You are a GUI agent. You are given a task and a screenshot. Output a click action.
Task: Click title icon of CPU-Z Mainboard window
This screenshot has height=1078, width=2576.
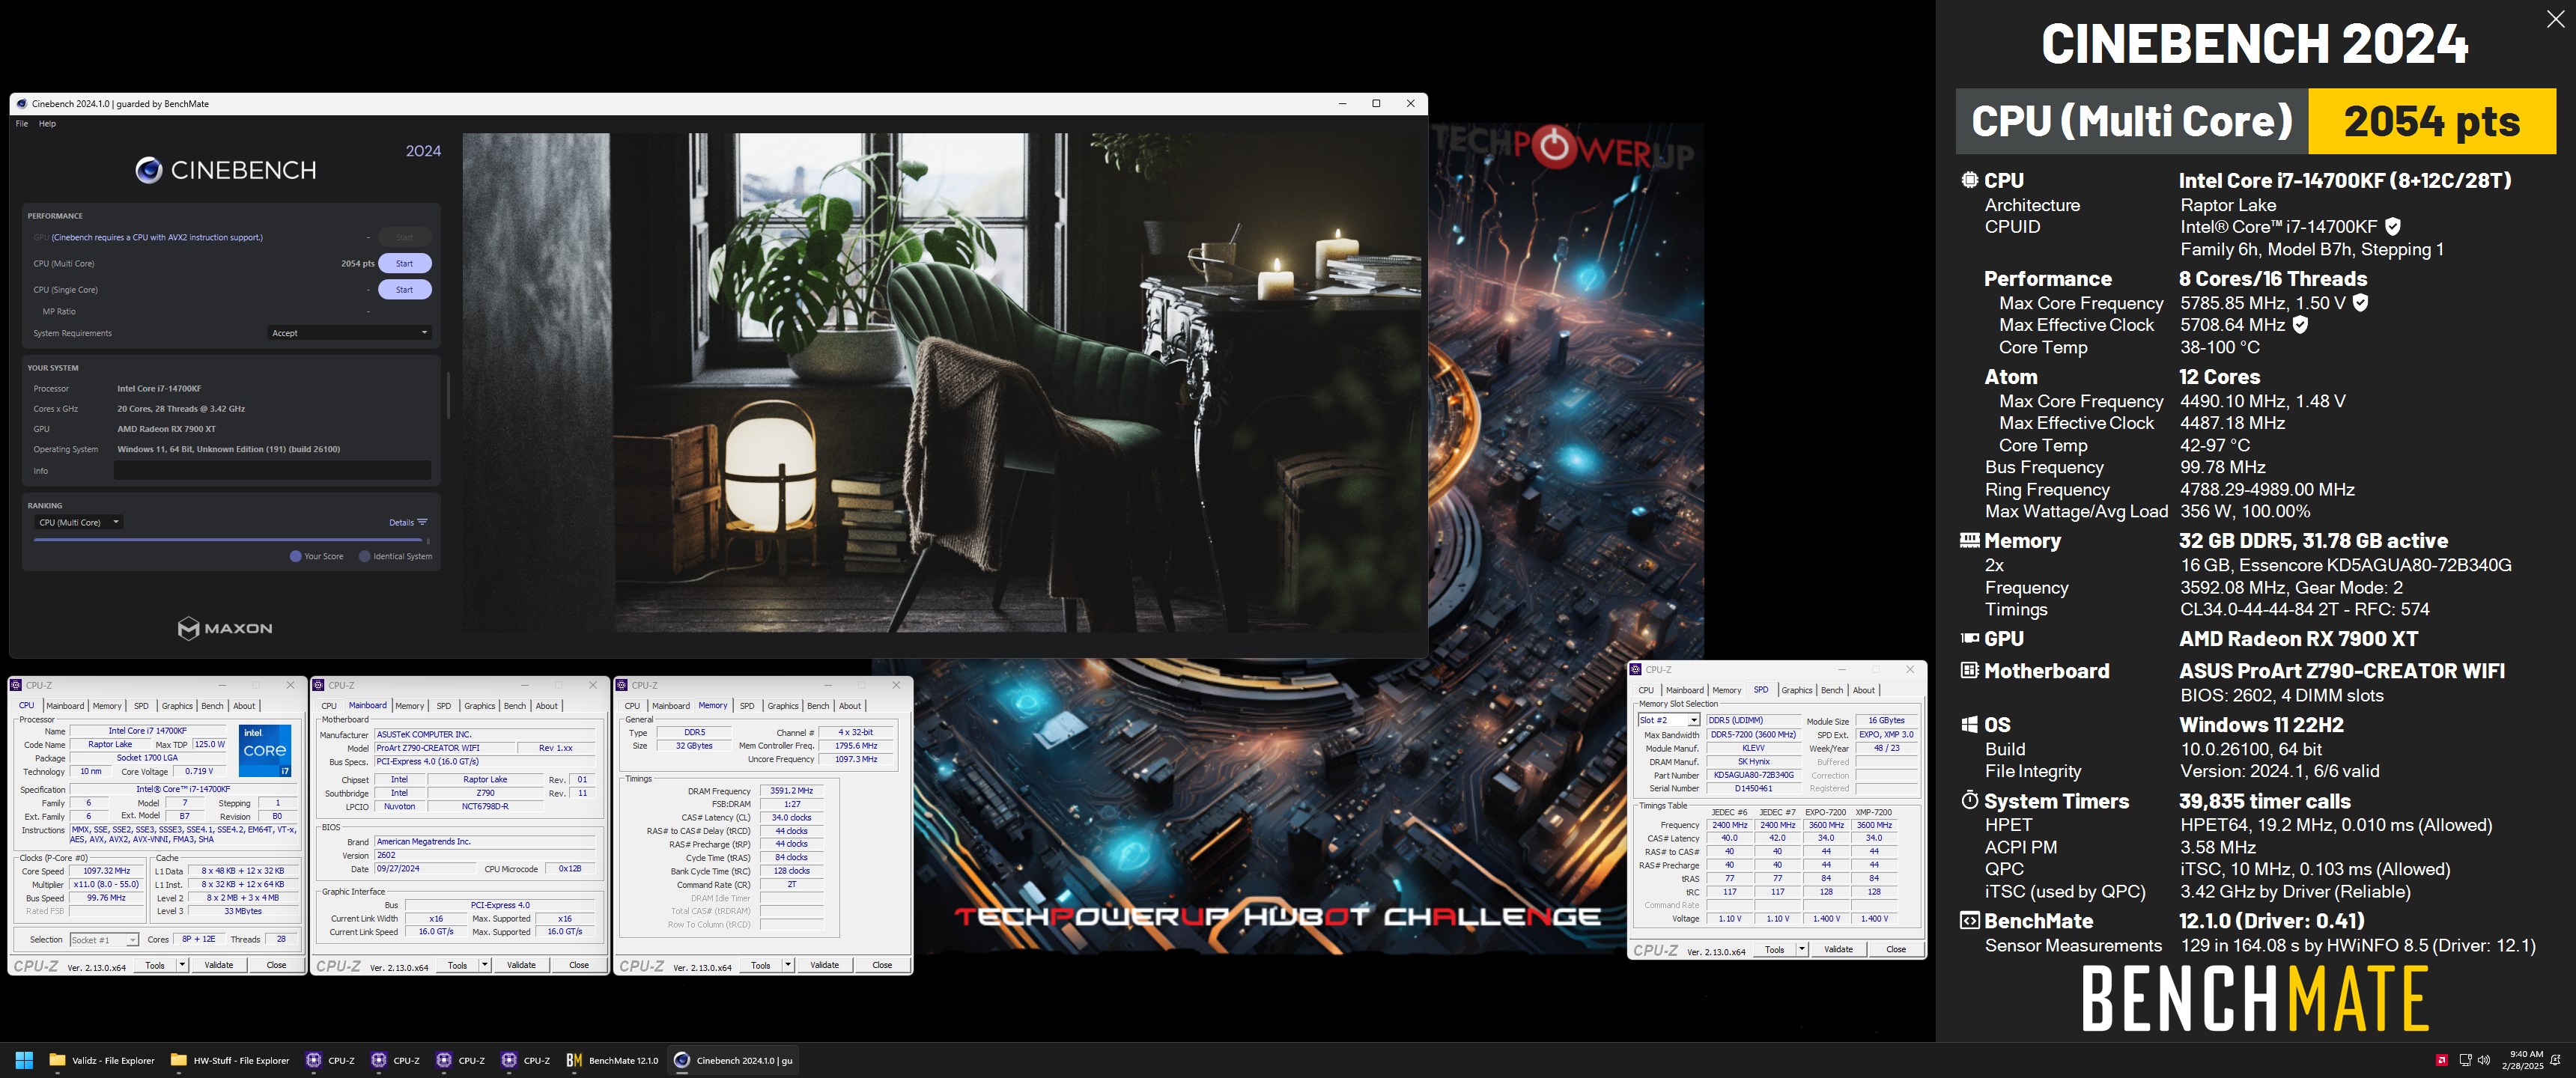319,685
